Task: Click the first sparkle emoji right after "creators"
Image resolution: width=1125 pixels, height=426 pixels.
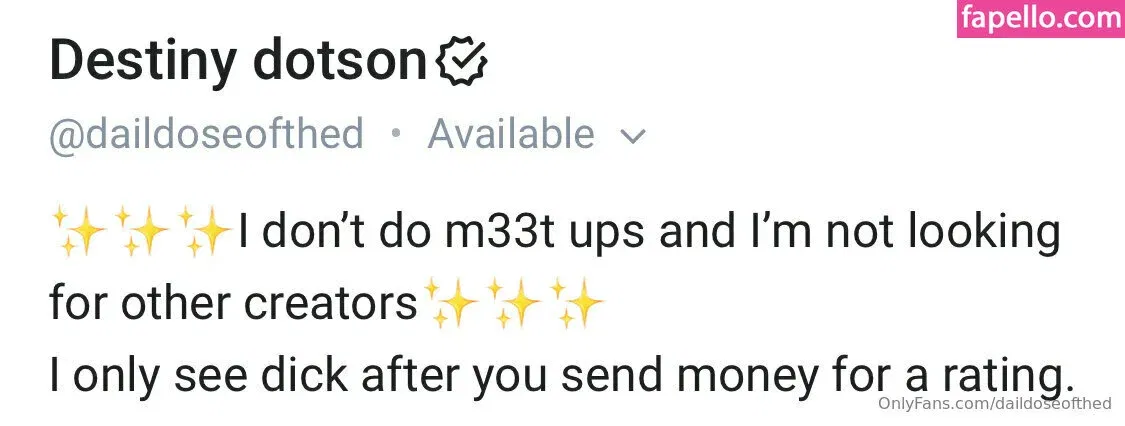Action: tap(451, 303)
